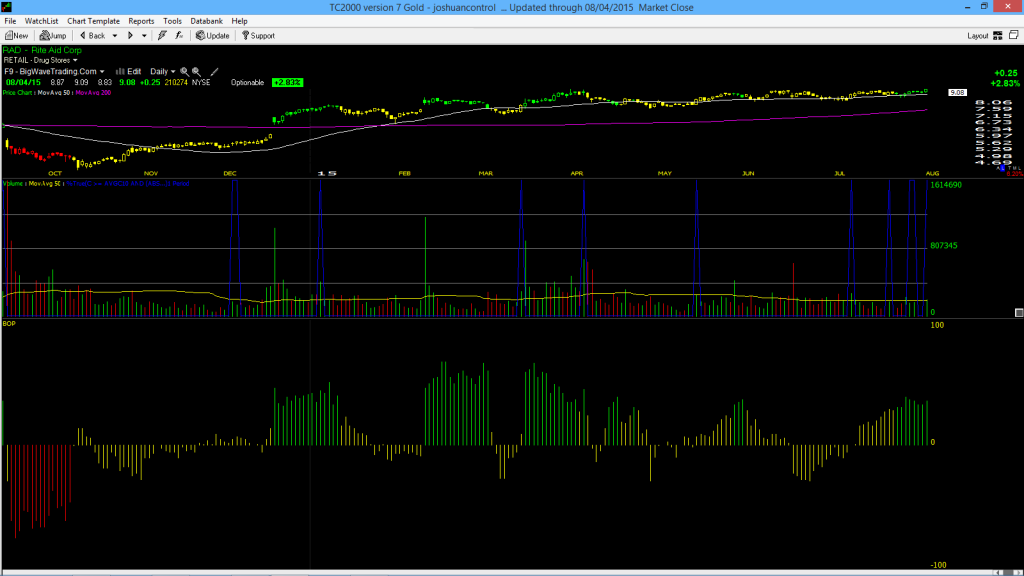Image resolution: width=1024 pixels, height=576 pixels.
Task: Click the 210274 volume value
Action: (176, 83)
